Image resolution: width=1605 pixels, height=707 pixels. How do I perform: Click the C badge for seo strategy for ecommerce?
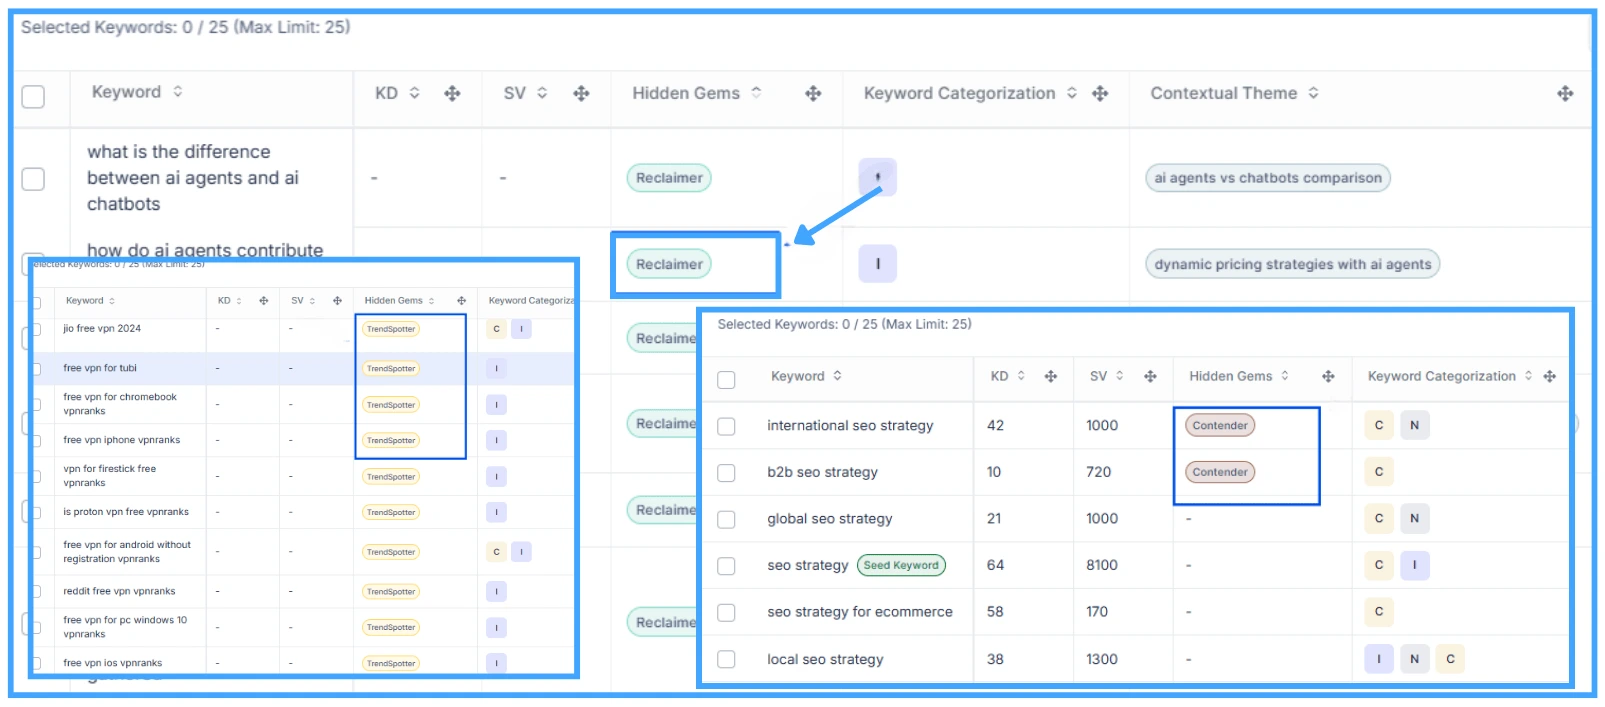pos(1379,611)
